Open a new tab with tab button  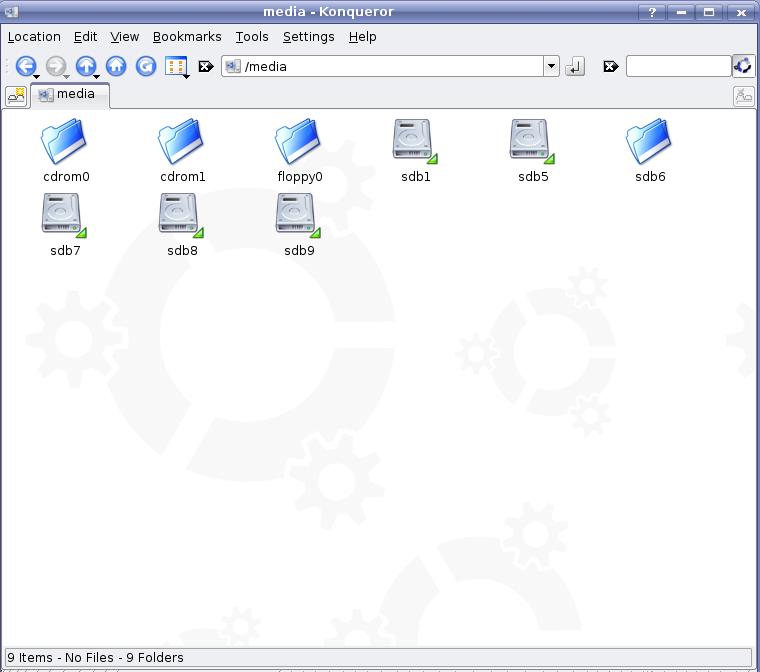(x=16, y=96)
